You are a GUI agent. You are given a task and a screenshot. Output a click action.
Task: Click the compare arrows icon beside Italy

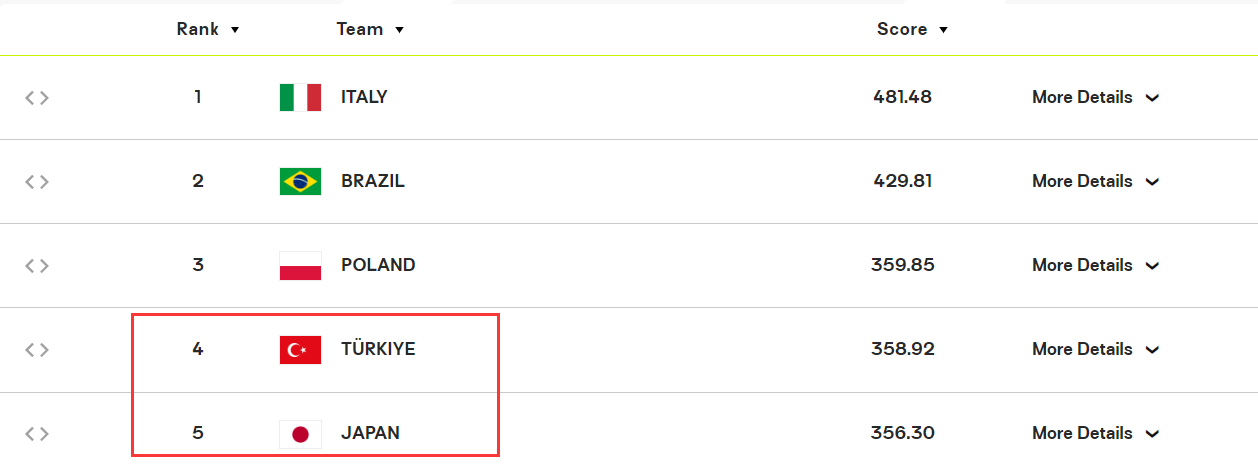(37, 97)
